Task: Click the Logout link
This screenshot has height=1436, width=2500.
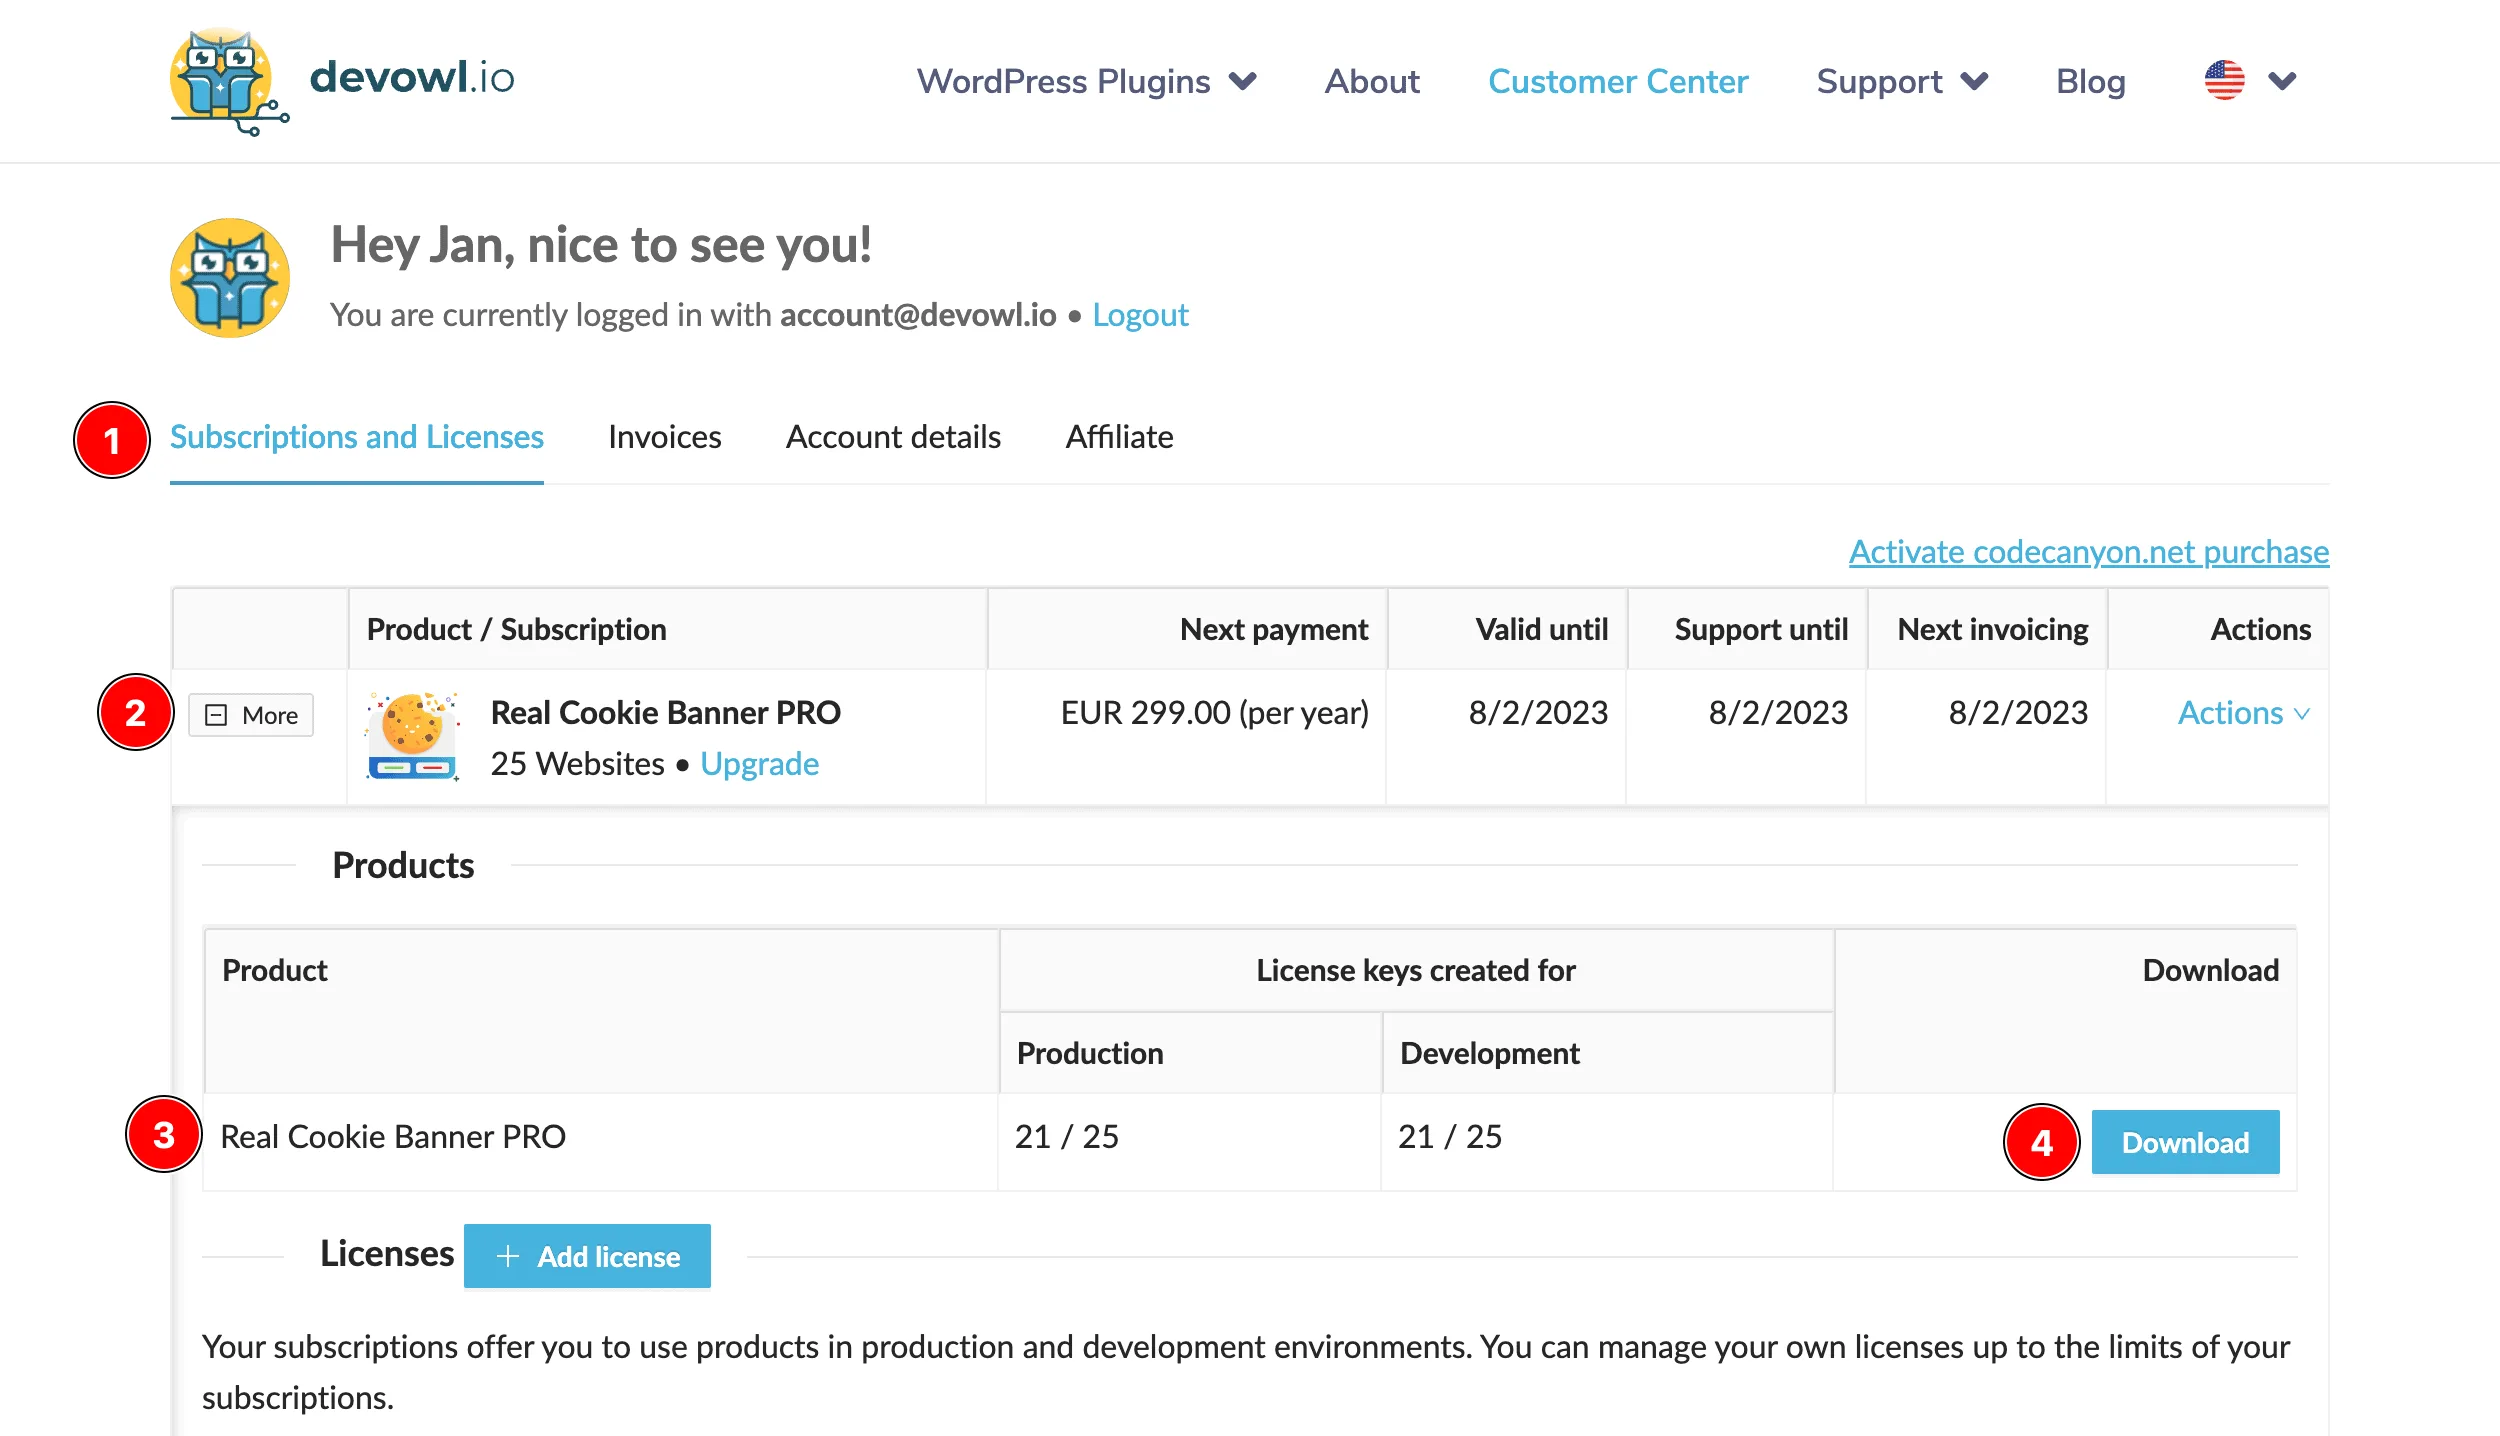Action: (1140, 315)
